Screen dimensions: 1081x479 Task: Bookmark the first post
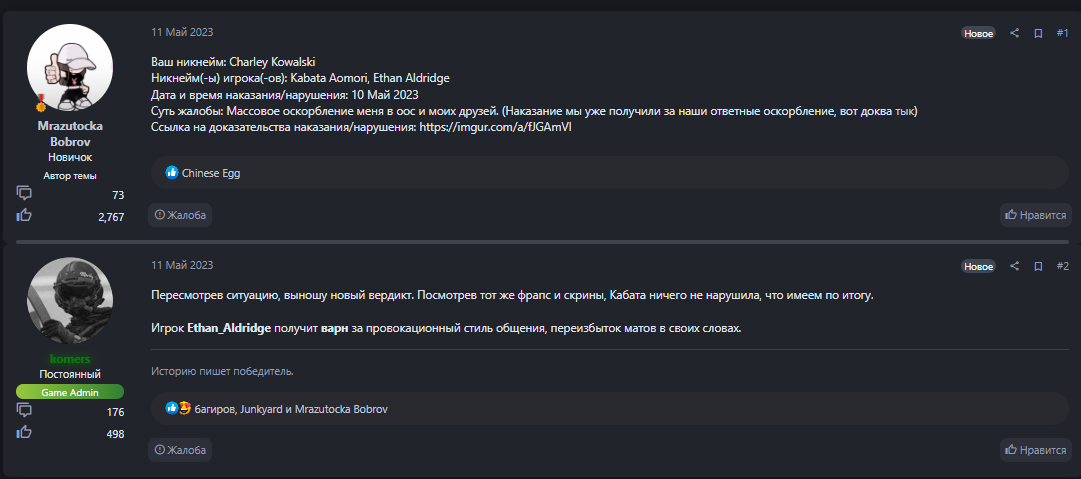pos(1038,33)
